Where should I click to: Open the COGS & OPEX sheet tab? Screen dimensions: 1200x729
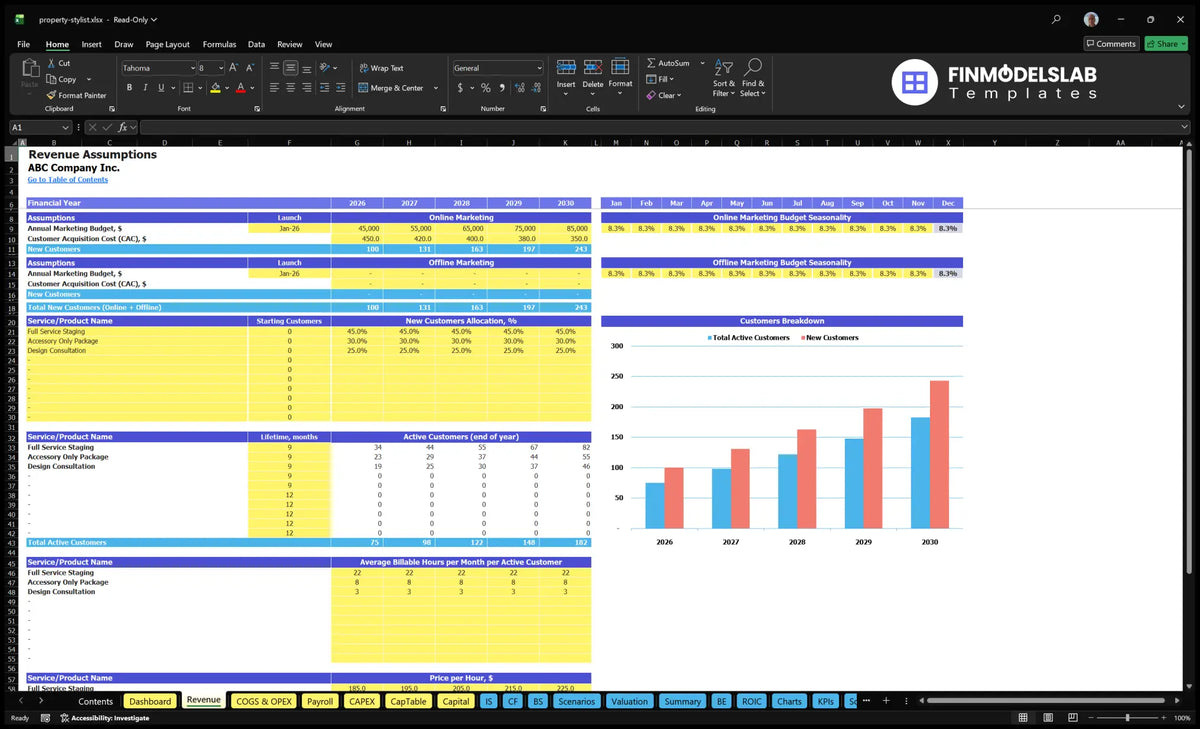click(x=263, y=701)
